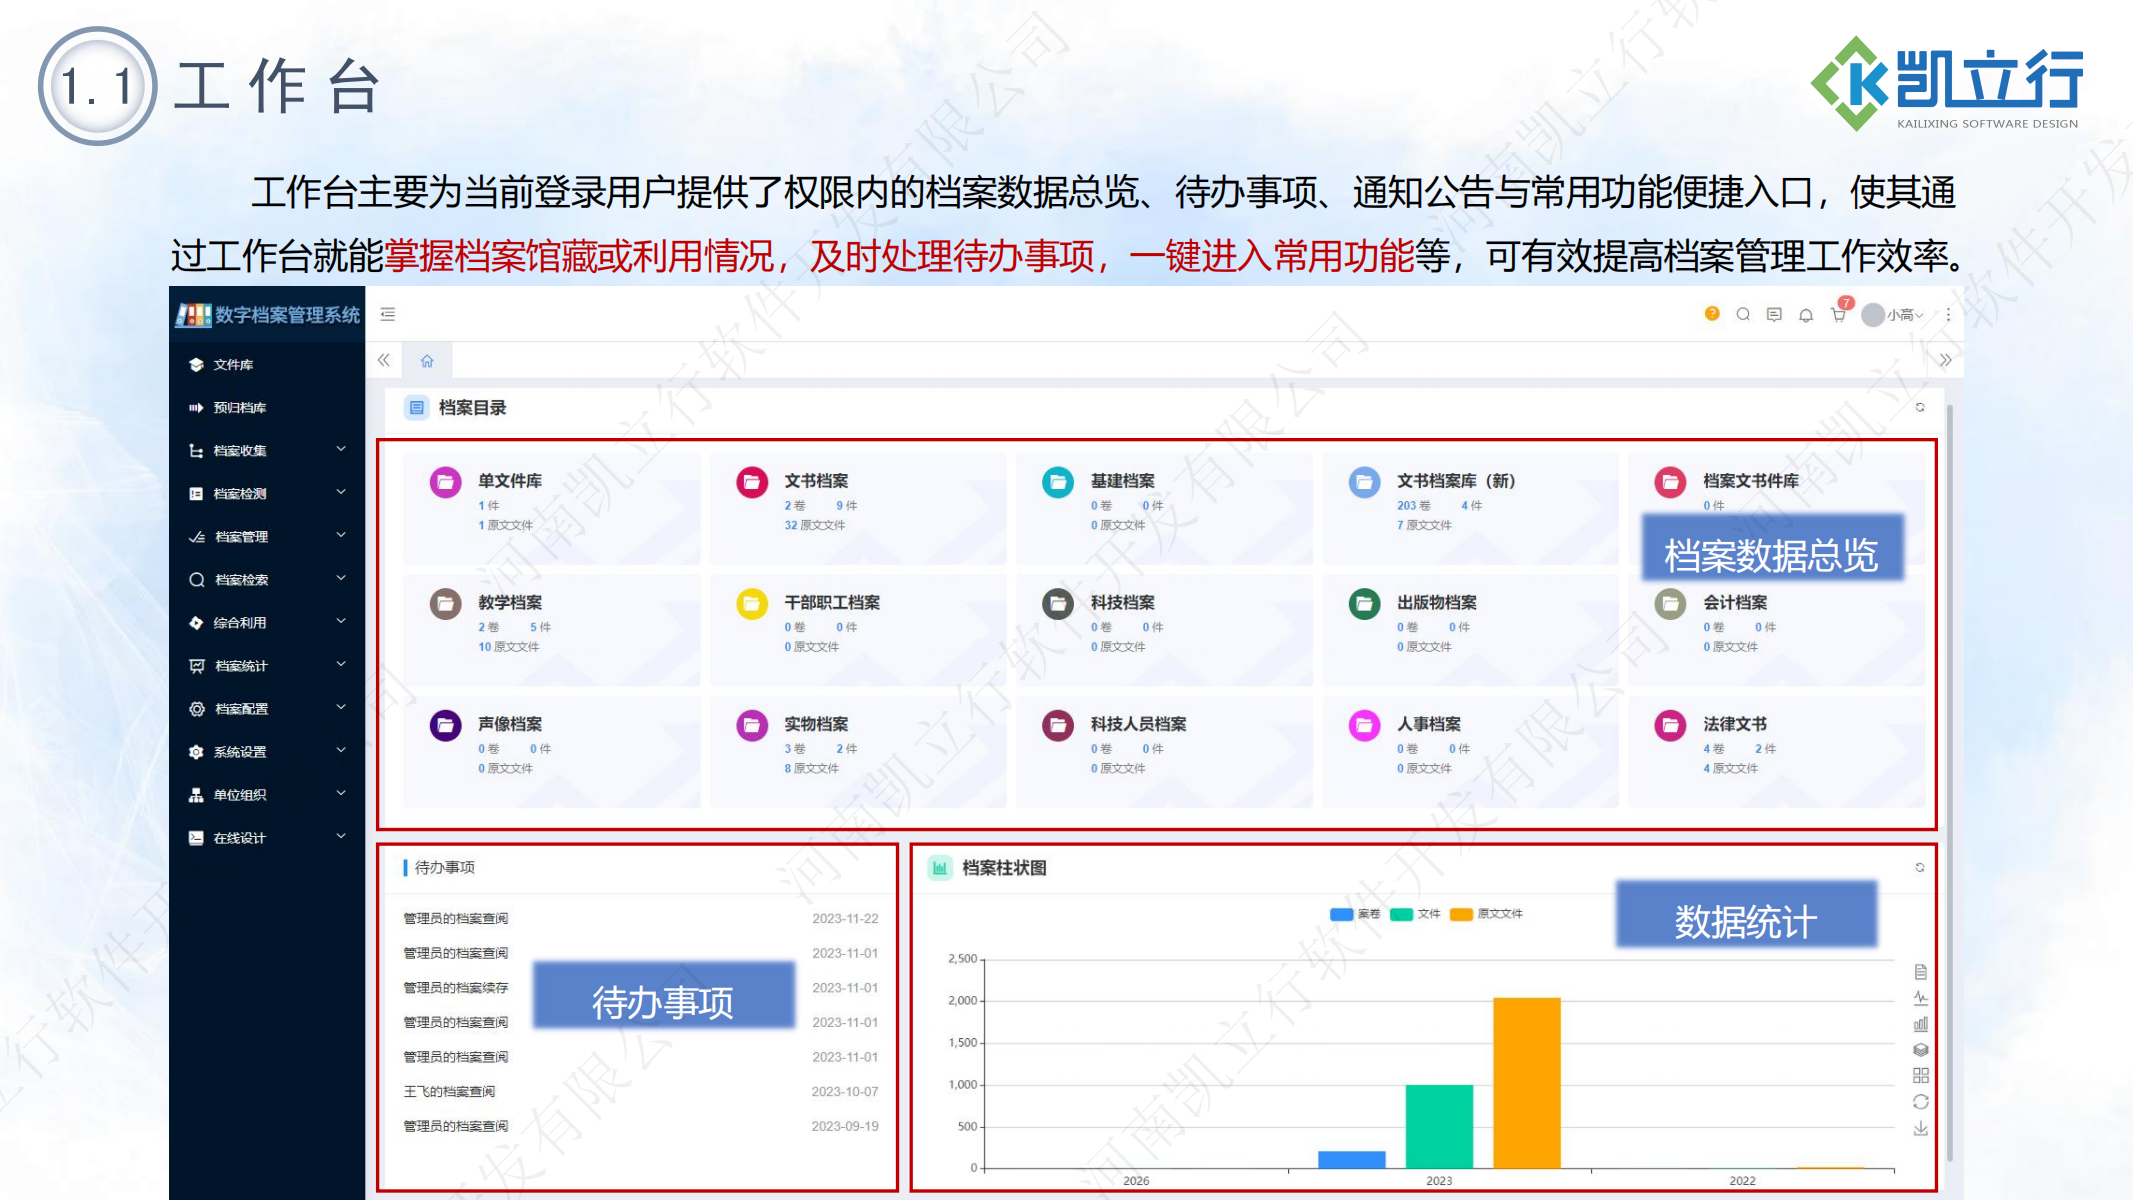Viewport: 2133px width, 1200px height.
Task: Toggle 原文文件 legend series in chart
Action: [x=1486, y=914]
